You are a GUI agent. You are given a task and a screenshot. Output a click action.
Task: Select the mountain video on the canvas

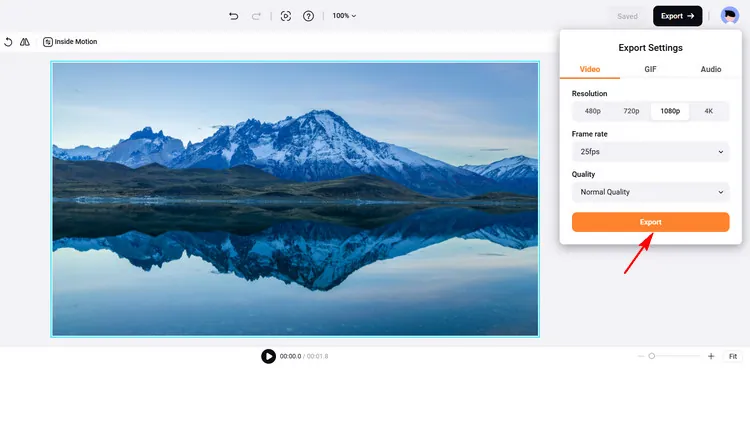[x=295, y=199]
